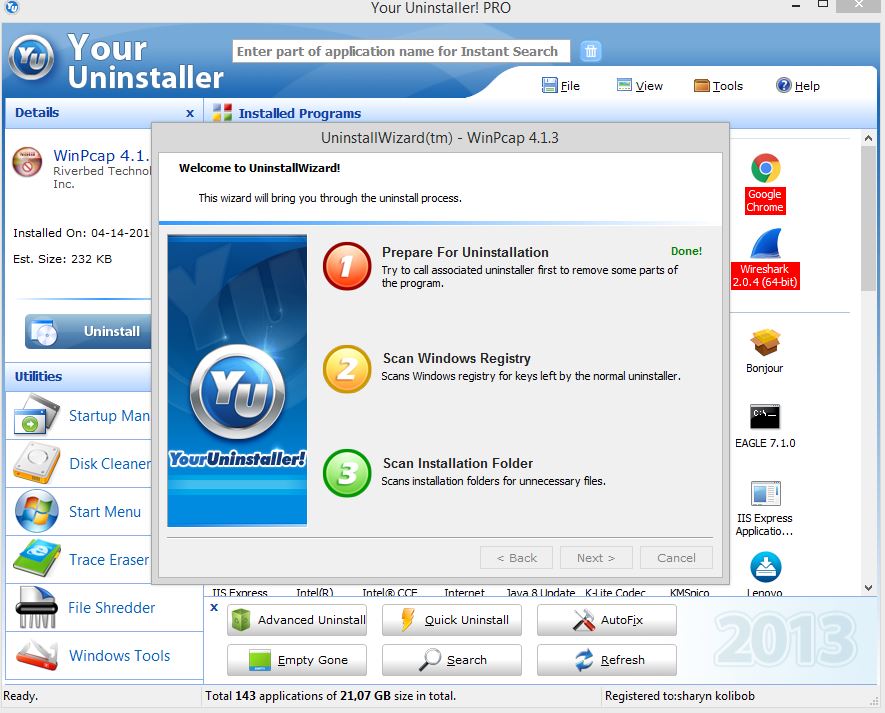Screen dimensions: 885x713
Task: Open File Shredder utility
Action: 104,607
